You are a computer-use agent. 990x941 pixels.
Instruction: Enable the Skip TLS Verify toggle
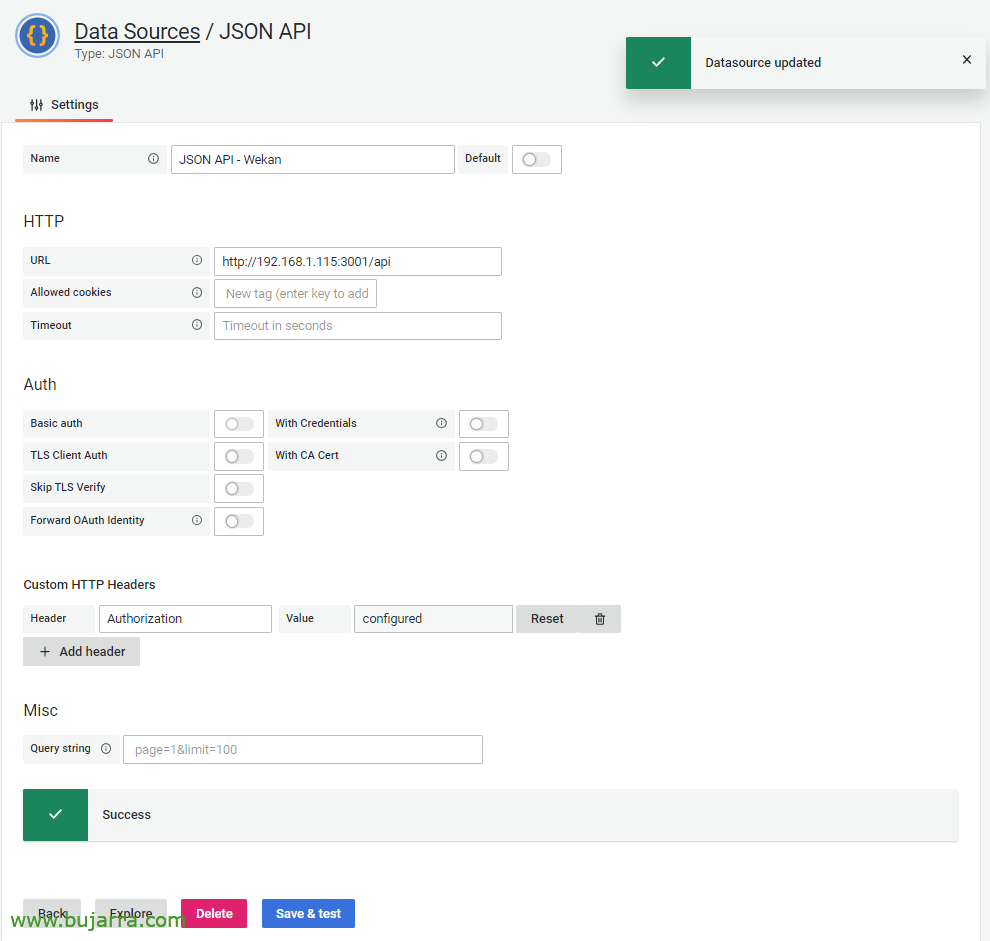[x=239, y=489]
